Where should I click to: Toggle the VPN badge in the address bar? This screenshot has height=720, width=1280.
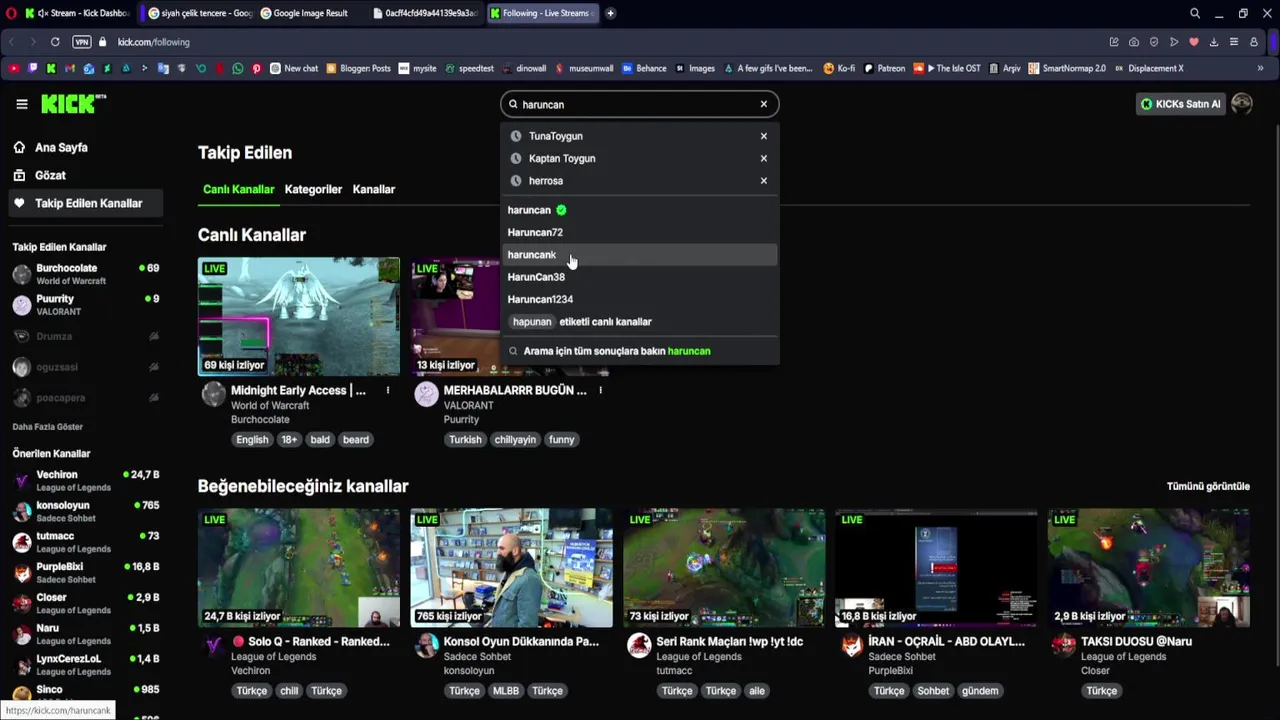tap(82, 42)
